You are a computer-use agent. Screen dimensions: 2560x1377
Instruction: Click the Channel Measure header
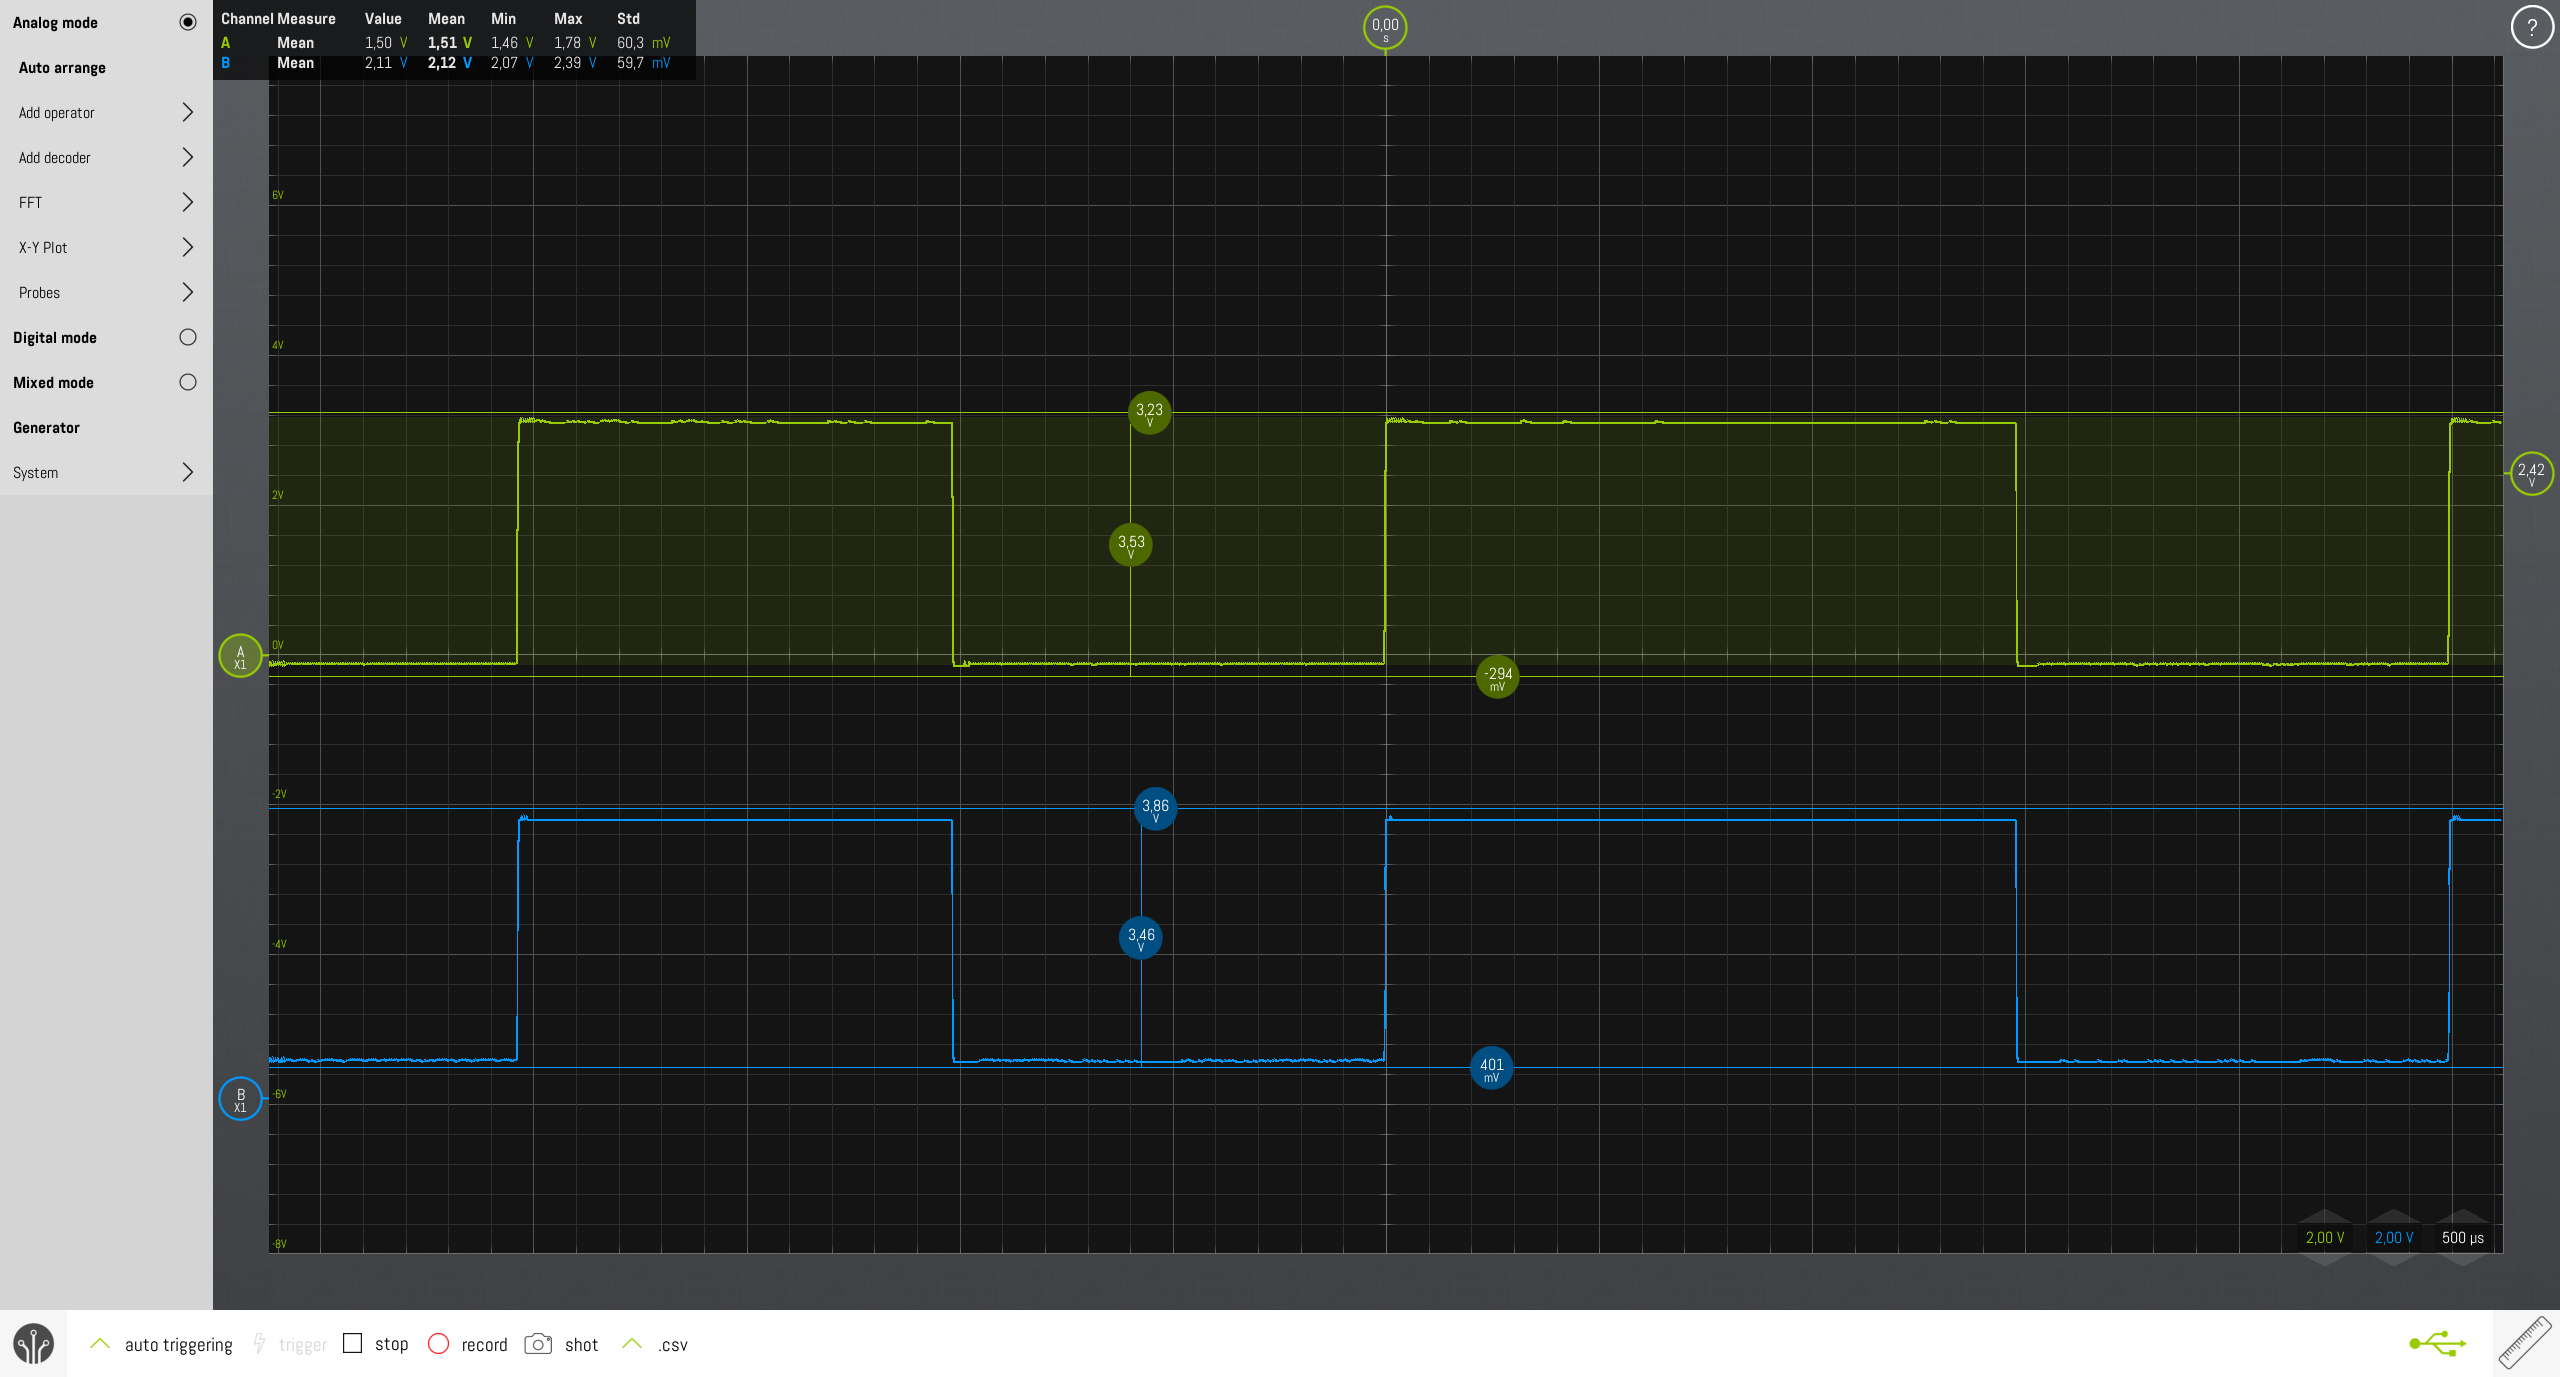[278, 19]
